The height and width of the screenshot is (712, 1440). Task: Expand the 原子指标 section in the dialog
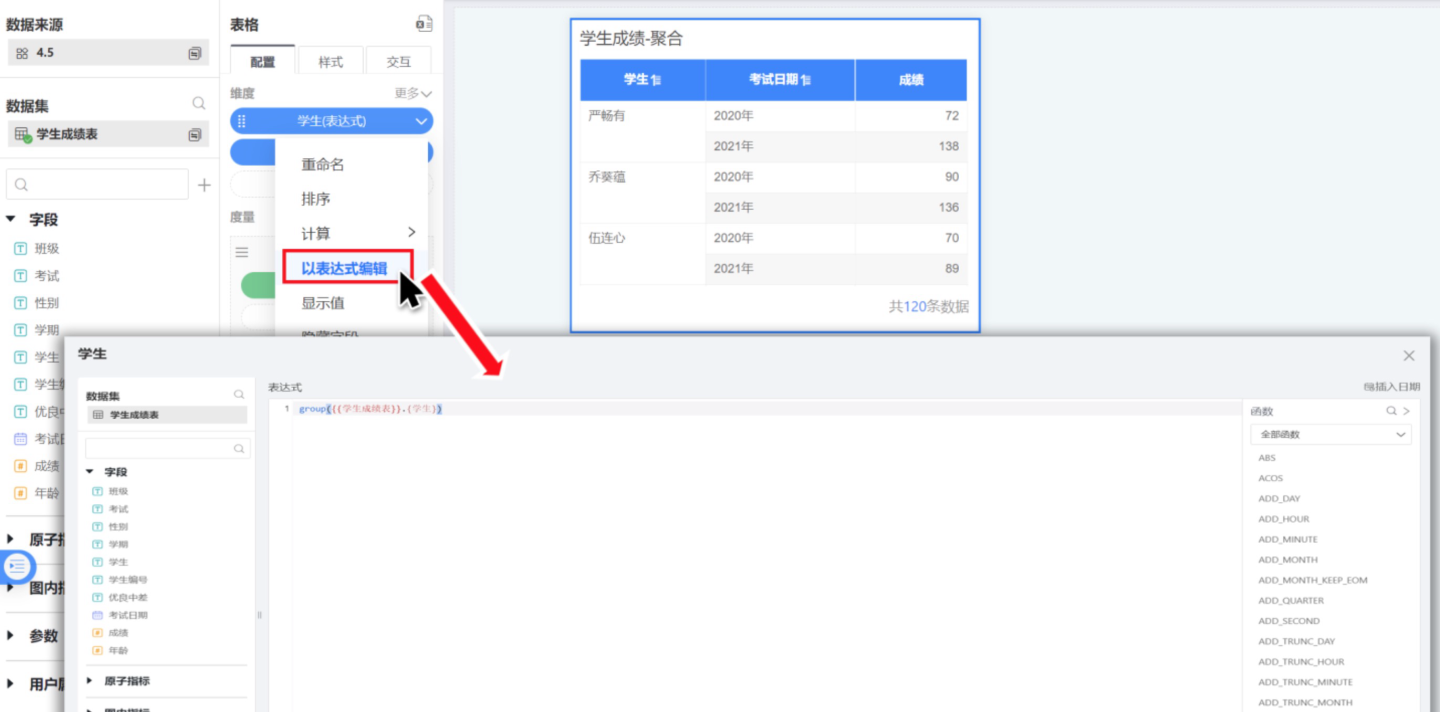90,681
